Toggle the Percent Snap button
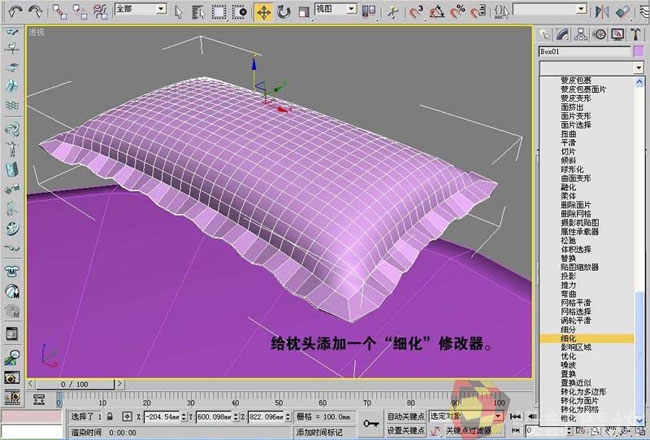 point(458,12)
